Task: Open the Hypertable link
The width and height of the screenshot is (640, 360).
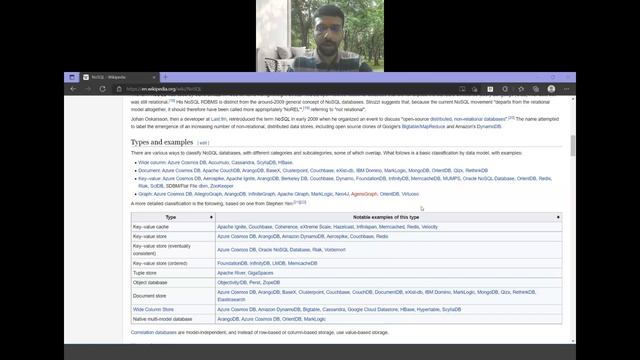Action: 428,309
